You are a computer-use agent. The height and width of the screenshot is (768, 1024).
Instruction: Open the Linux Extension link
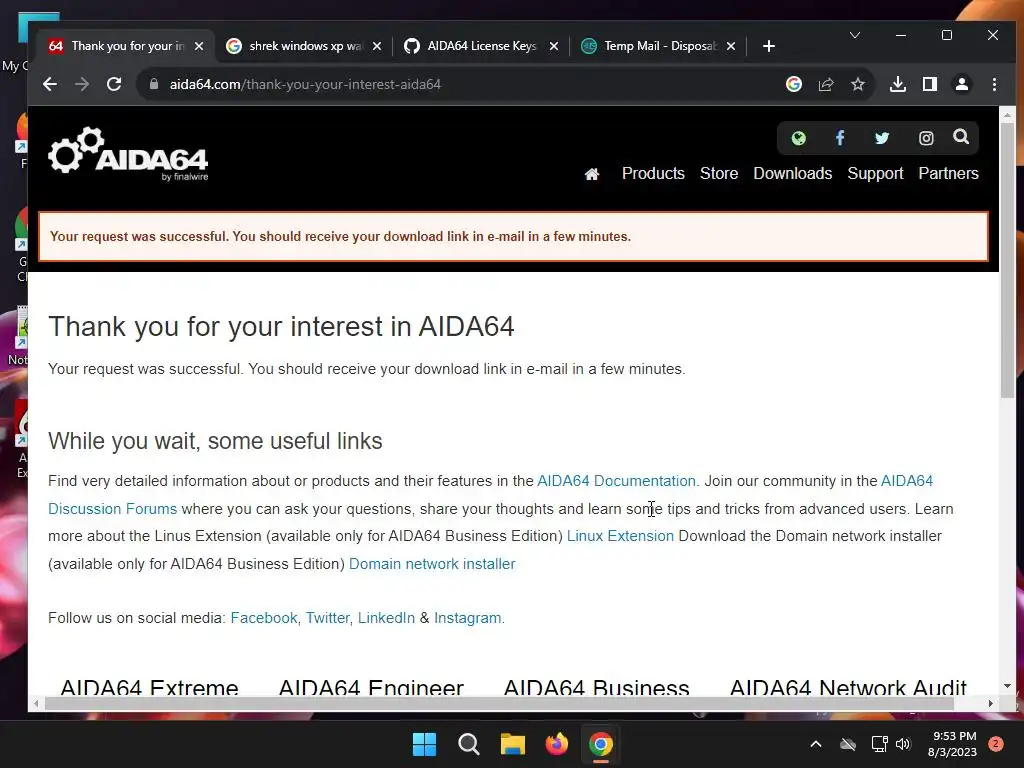tap(620, 536)
